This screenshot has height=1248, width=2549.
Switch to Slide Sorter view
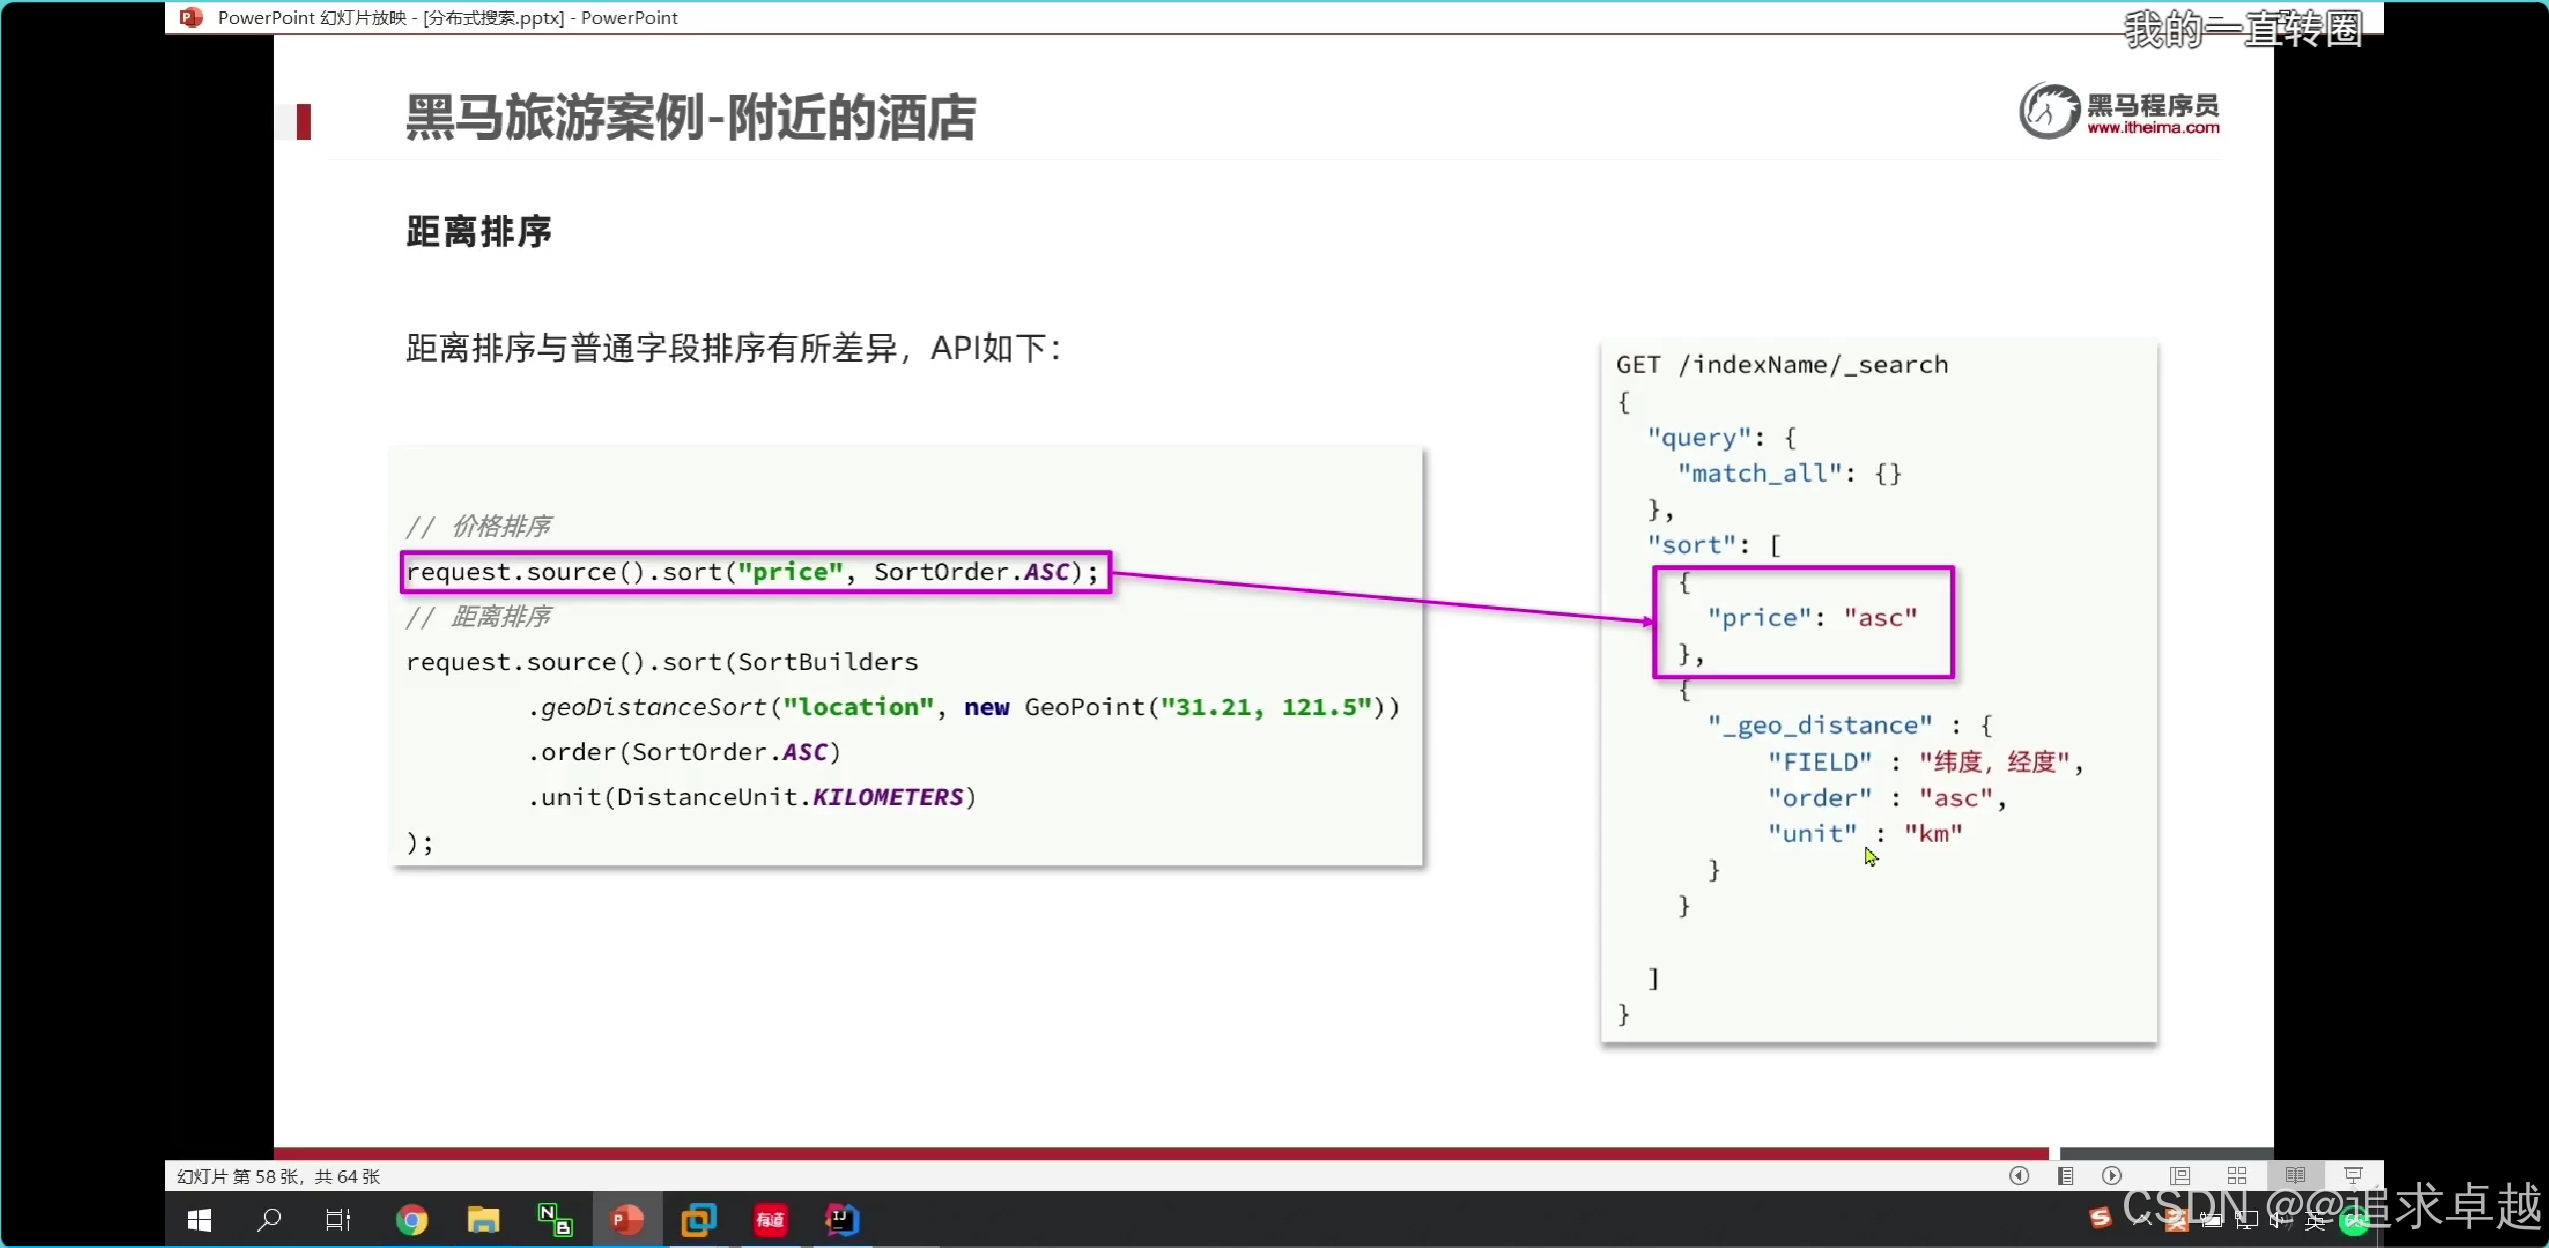[x=2237, y=1176]
